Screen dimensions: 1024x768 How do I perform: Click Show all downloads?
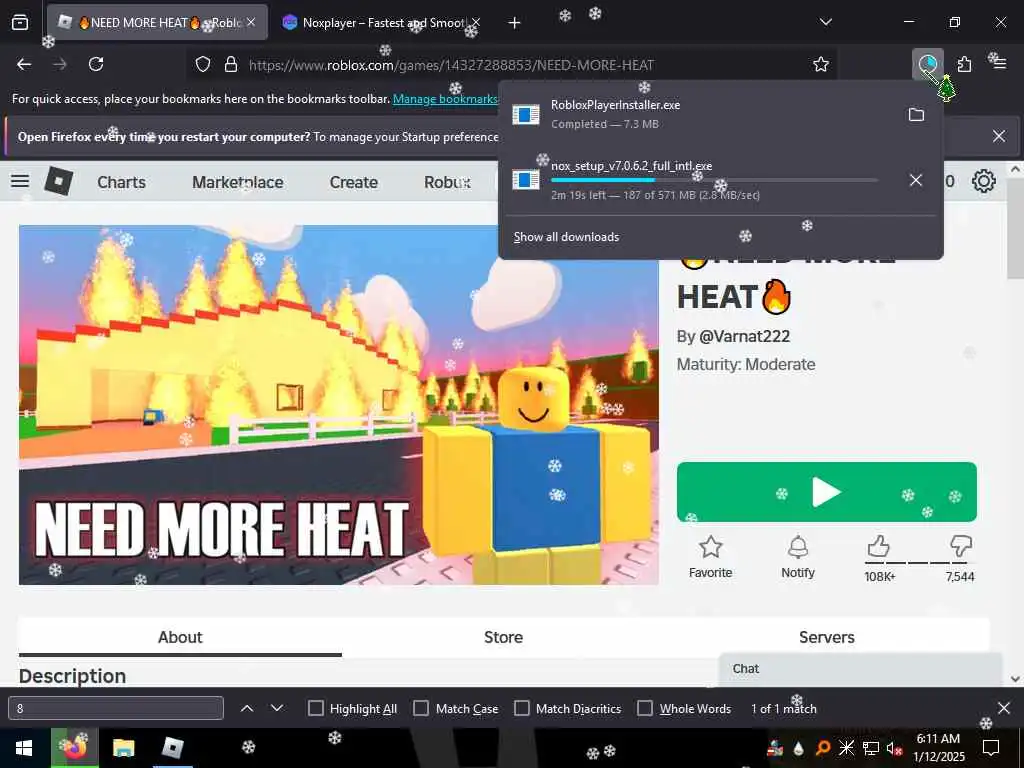[x=566, y=237]
